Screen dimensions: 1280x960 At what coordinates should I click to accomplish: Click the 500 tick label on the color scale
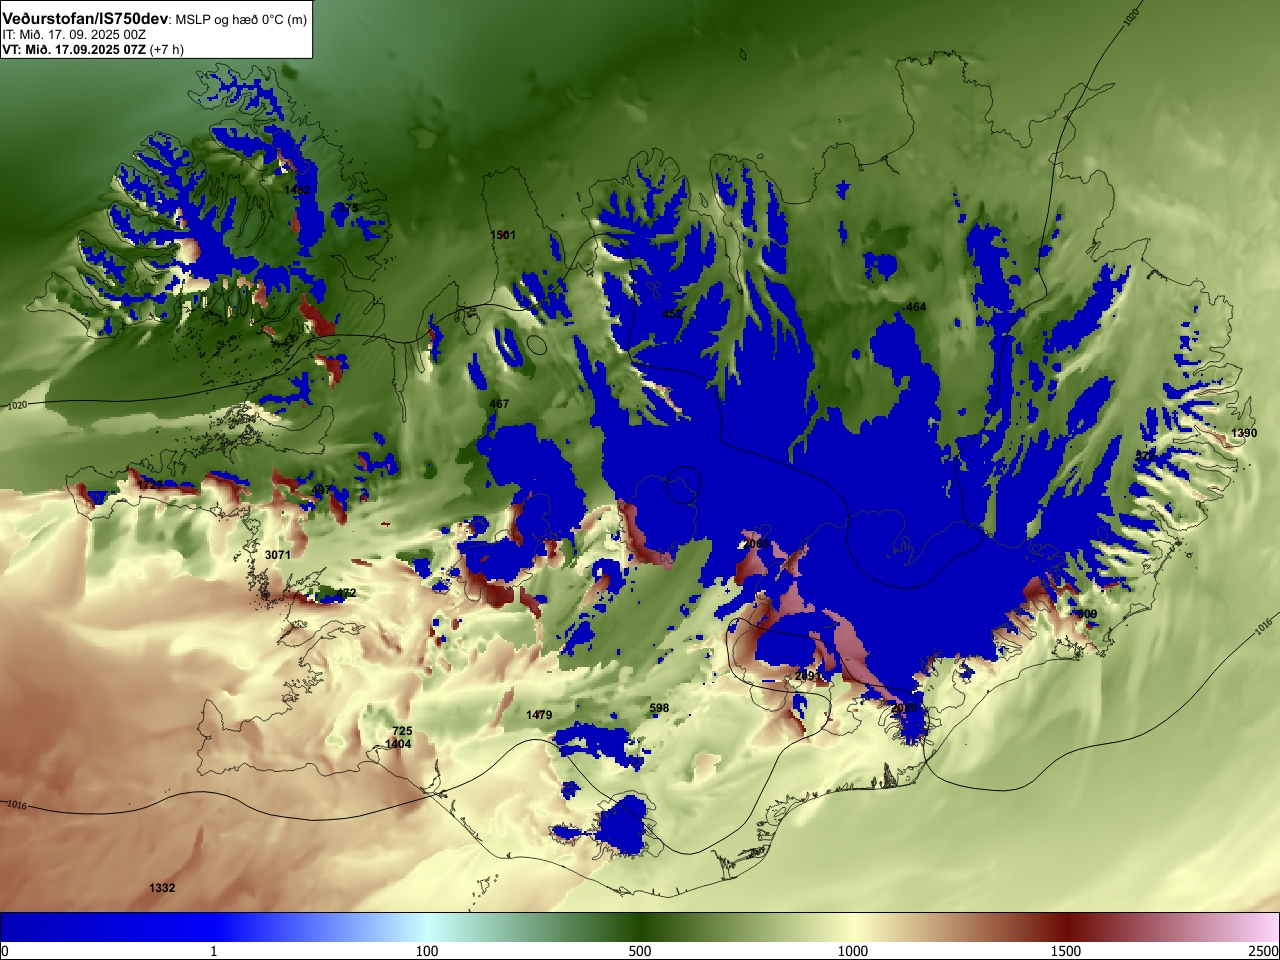coord(640,951)
